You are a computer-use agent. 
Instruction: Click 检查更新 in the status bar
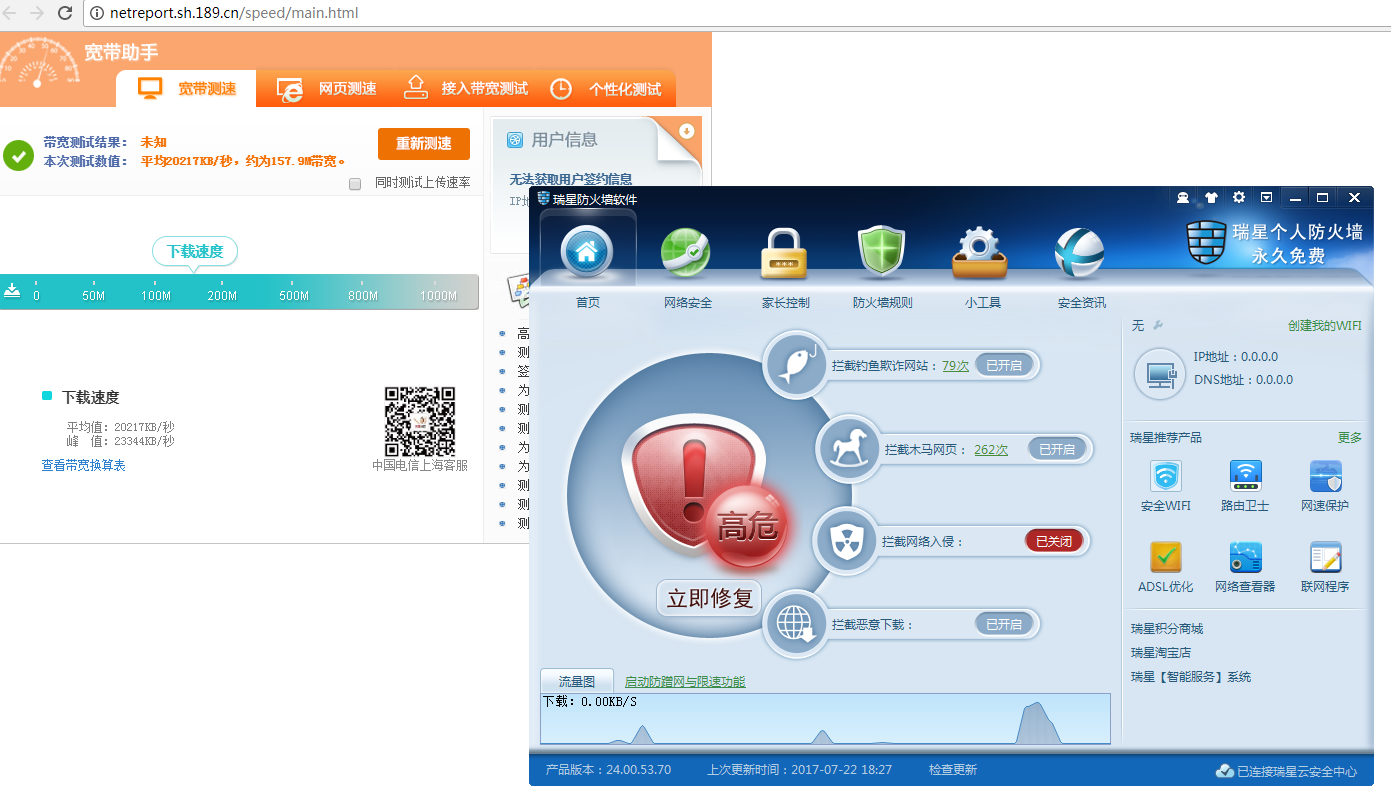click(x=953, y=769)
